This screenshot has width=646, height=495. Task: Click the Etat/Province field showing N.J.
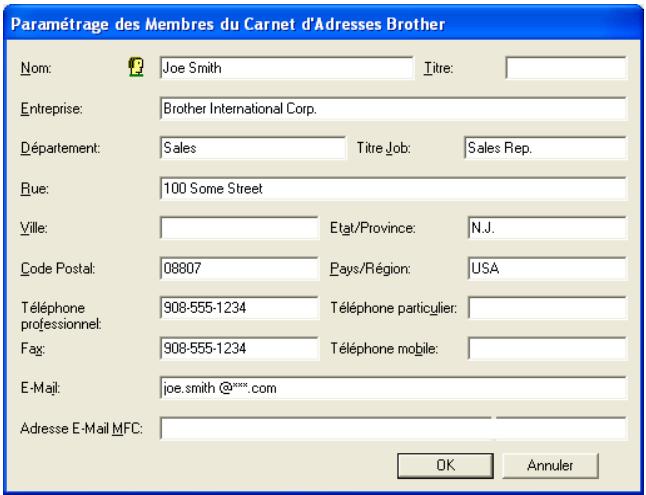(x=548, y=228)
